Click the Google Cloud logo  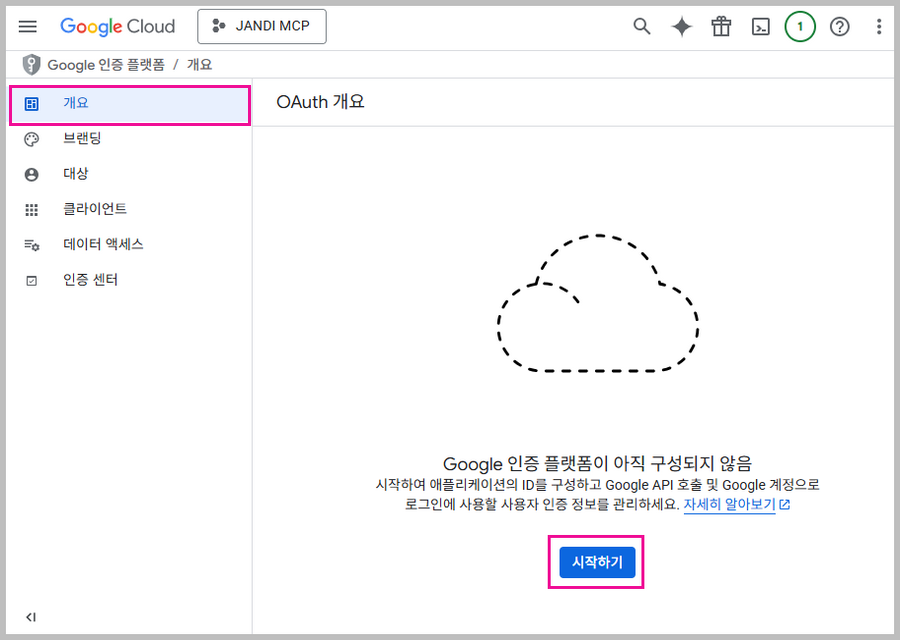point(117,27)
